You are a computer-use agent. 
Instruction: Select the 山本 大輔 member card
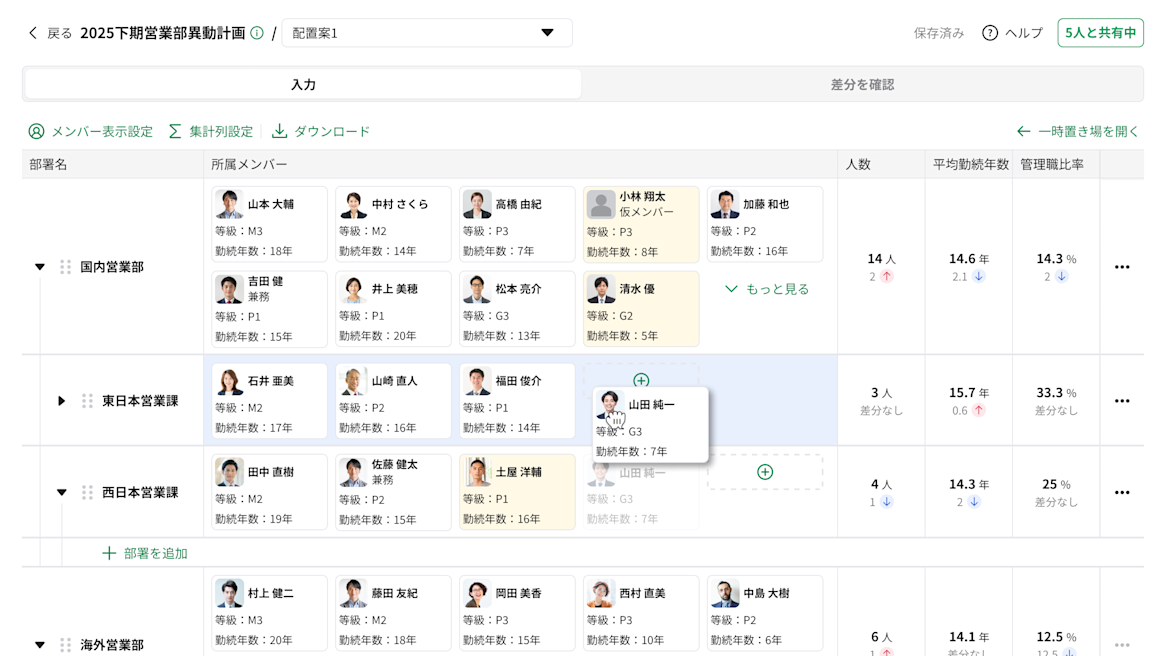point(268,222)
